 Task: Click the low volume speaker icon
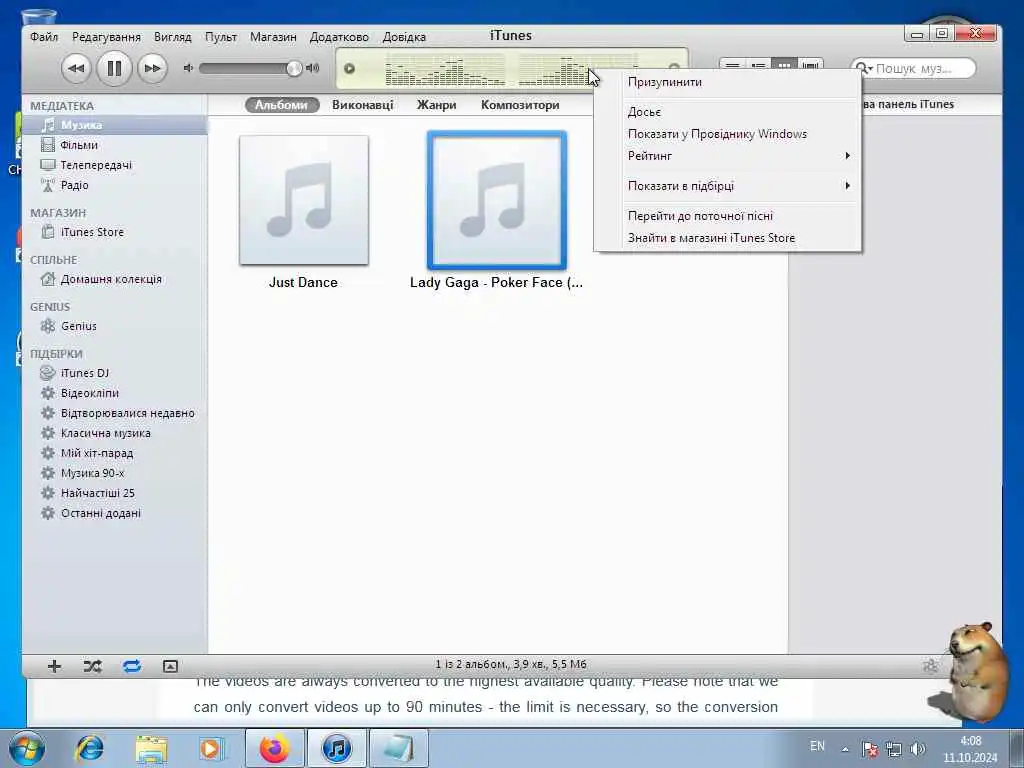click(188, 68)
